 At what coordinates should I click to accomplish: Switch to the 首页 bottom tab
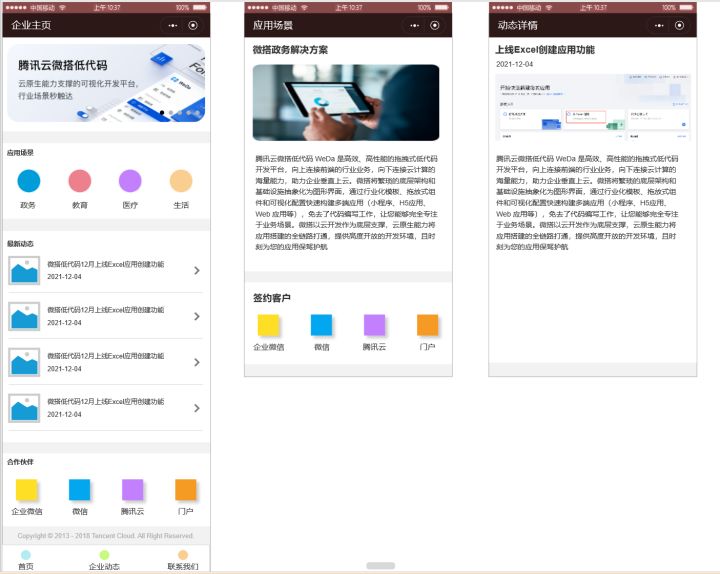point(26,560)
